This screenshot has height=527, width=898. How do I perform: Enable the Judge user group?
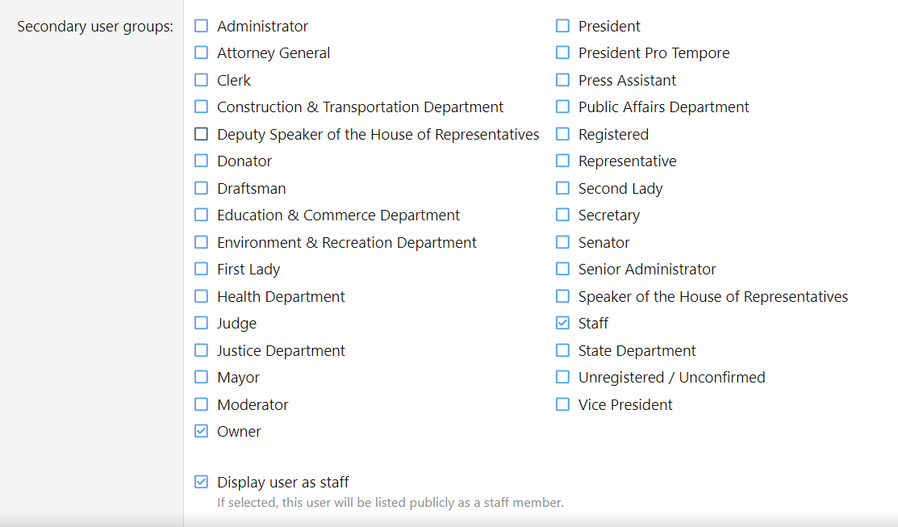pos(201,323)
